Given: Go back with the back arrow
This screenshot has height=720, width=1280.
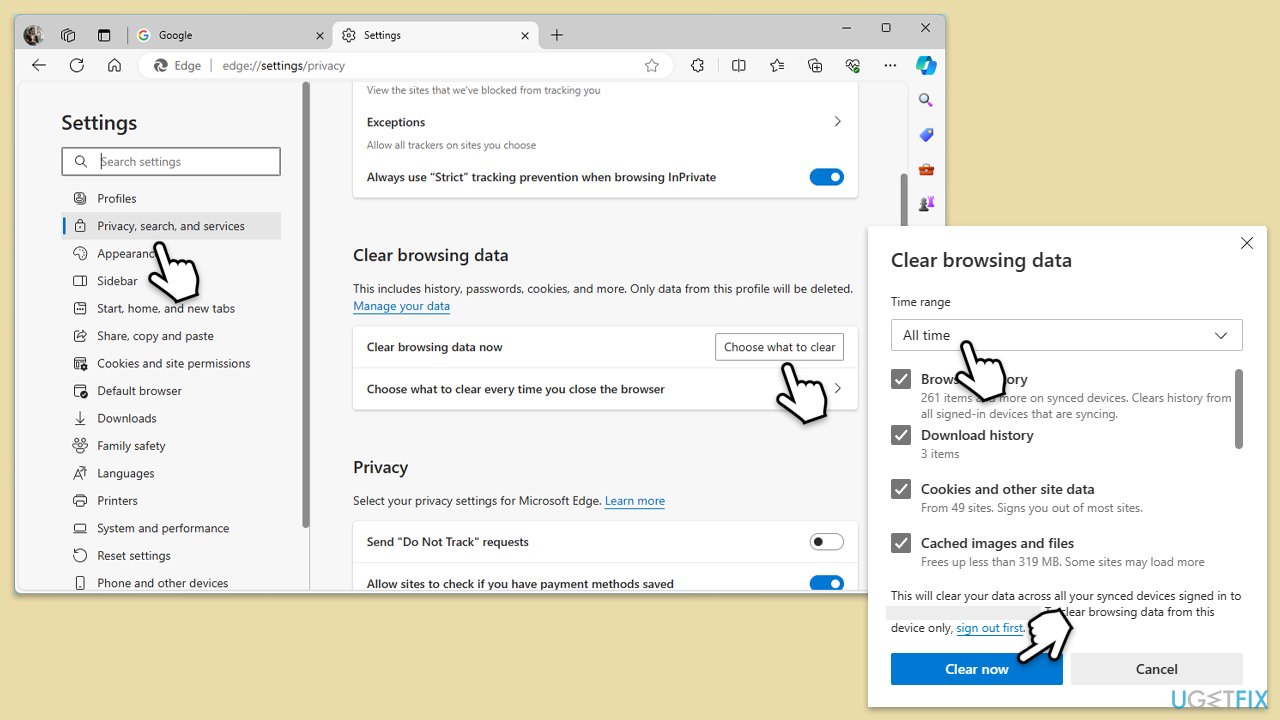Looking at the screenshot, I should (x=38, y=65).
